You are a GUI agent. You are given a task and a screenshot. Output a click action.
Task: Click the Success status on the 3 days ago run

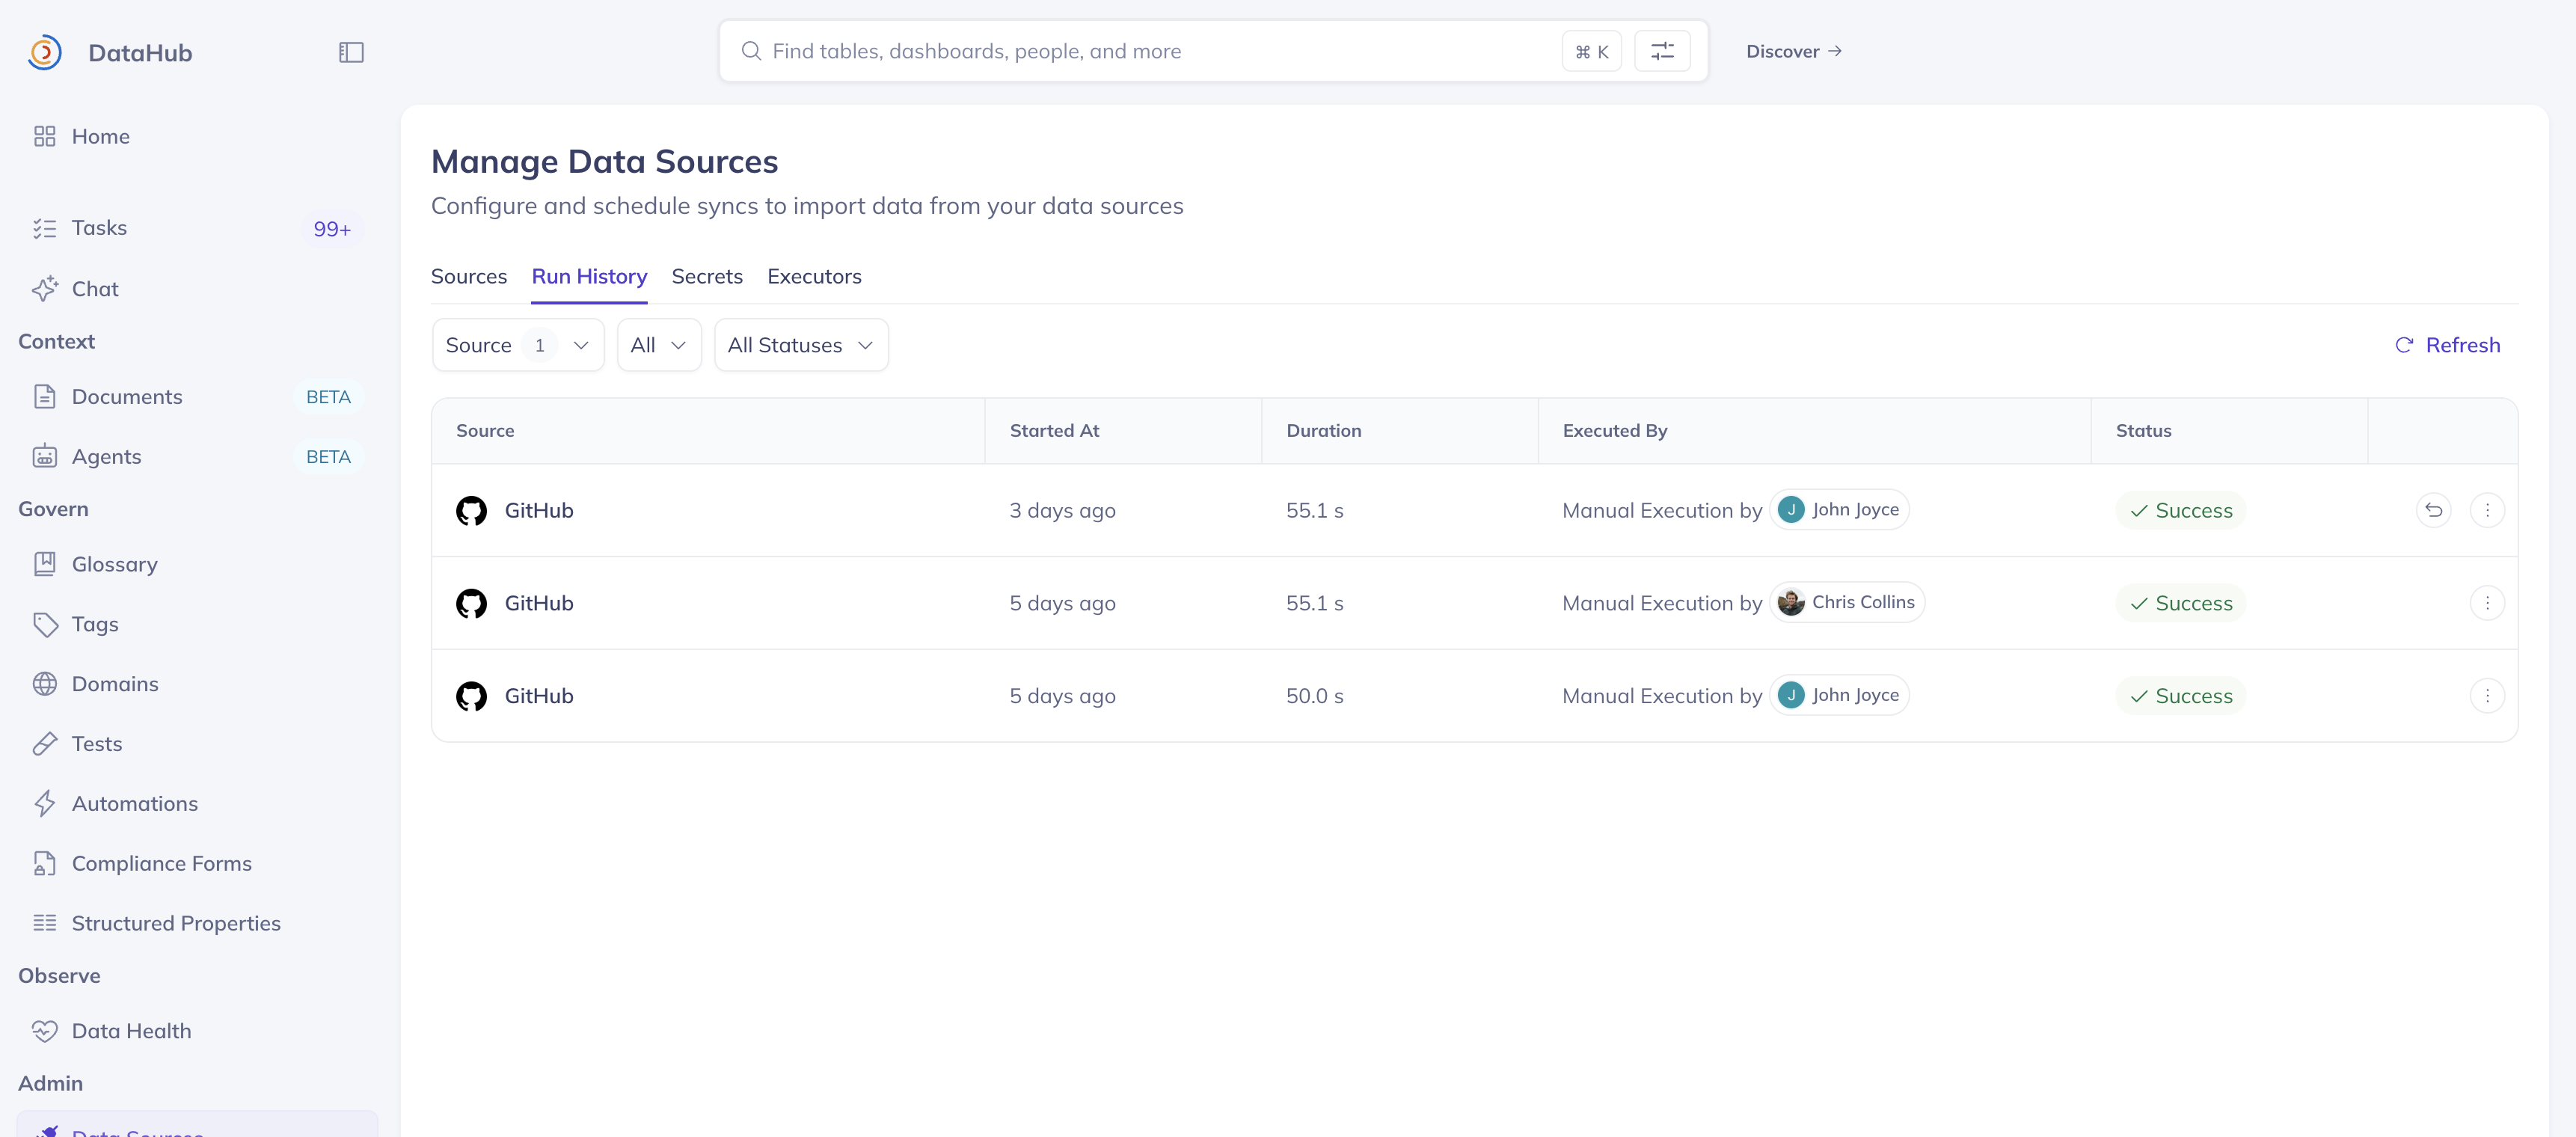click(x=2181, y=511)
